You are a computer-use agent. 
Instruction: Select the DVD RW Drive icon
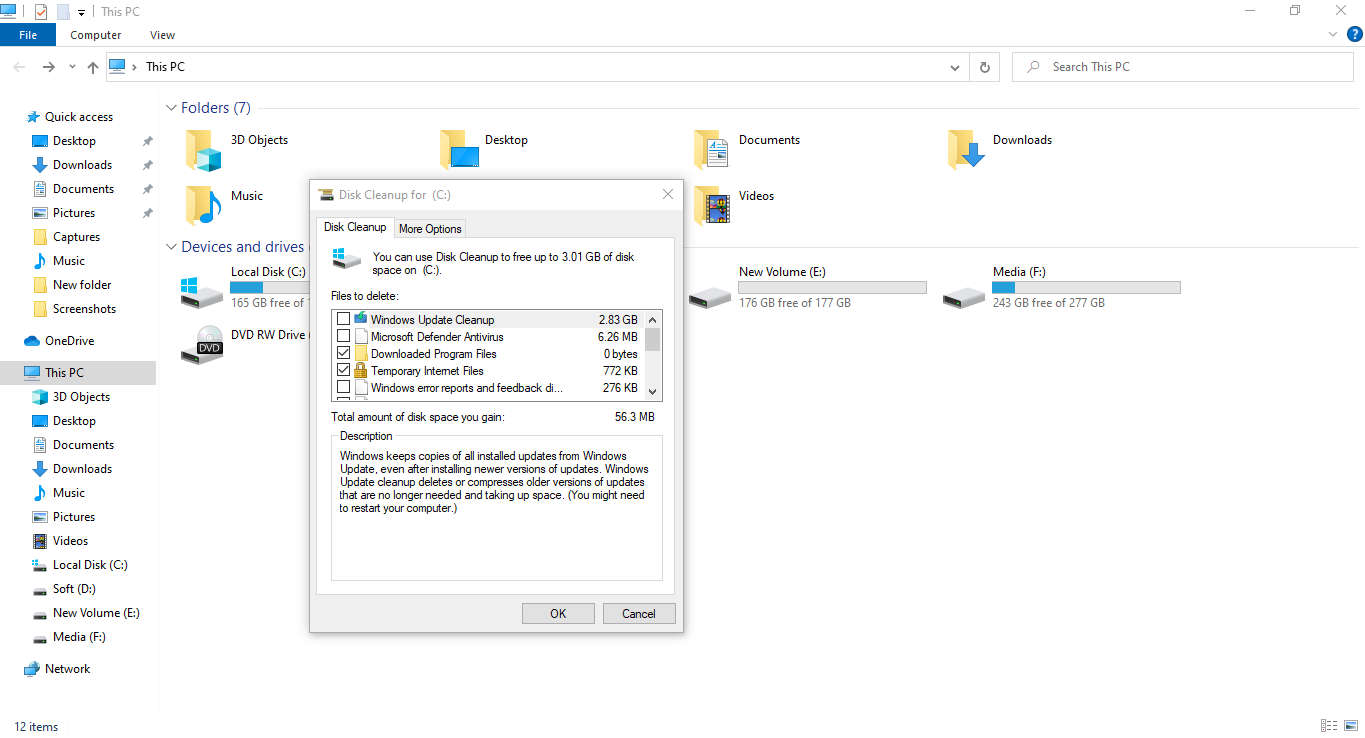(x=202, y=345)
